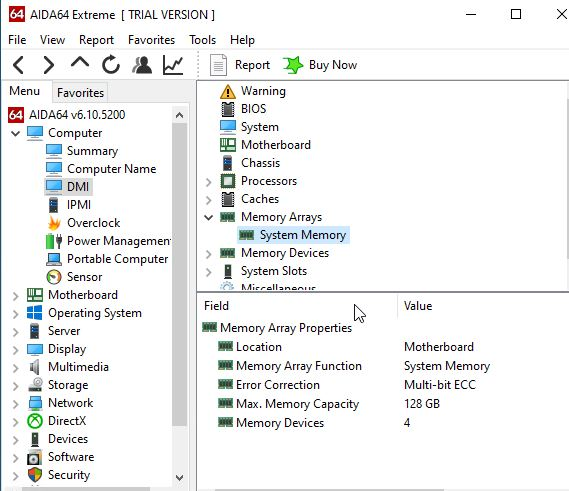Click the Sensor gauge icon

tap(54, 277)
